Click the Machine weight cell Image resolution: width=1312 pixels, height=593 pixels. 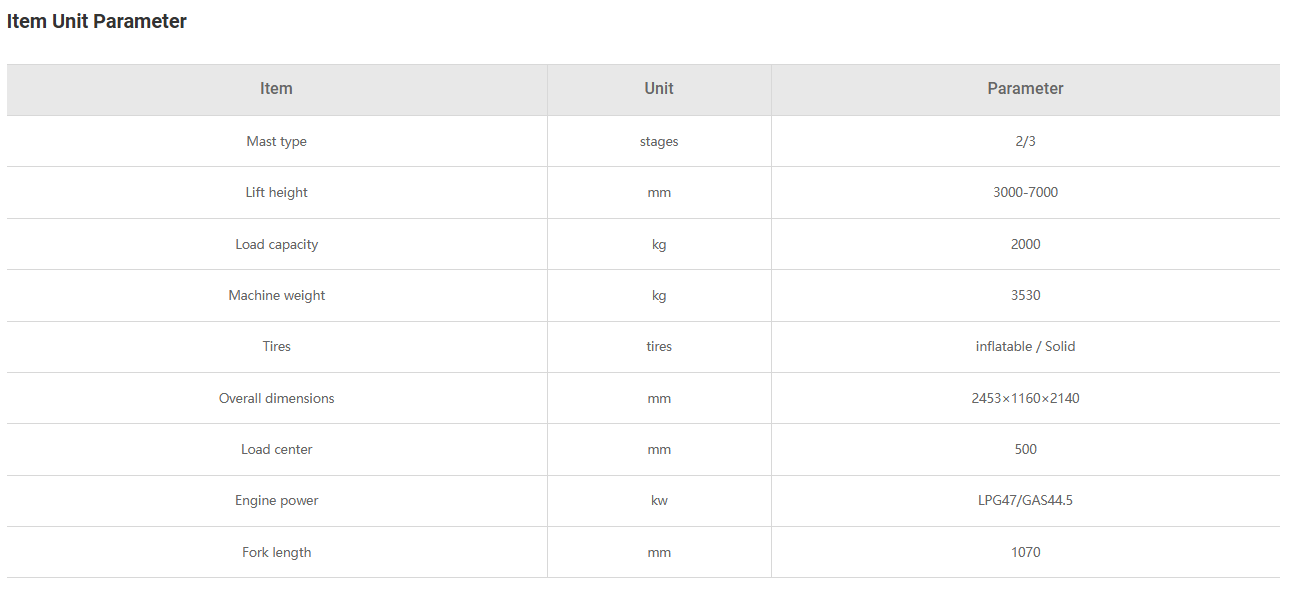click(x=277, y=295)
